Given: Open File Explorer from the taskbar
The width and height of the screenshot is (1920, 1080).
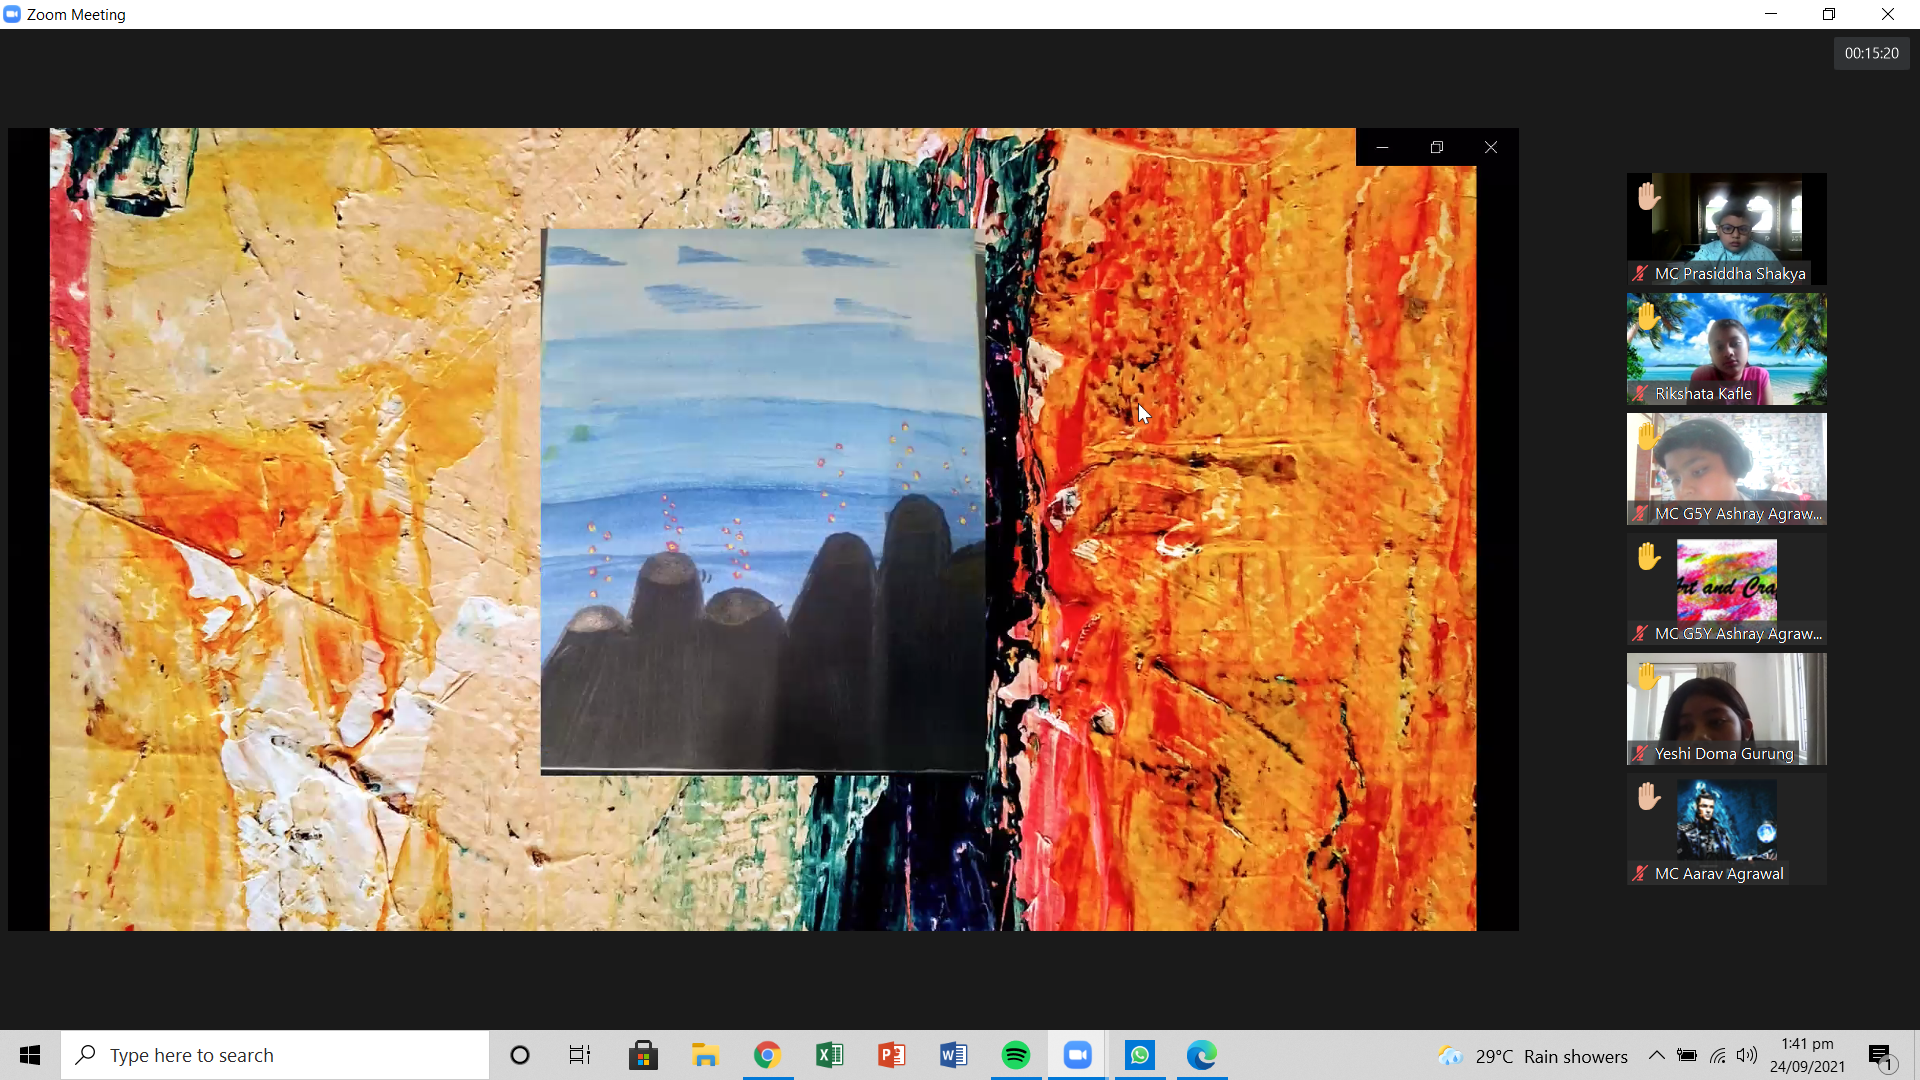Looking at the screenshot, I should 705,1055.
